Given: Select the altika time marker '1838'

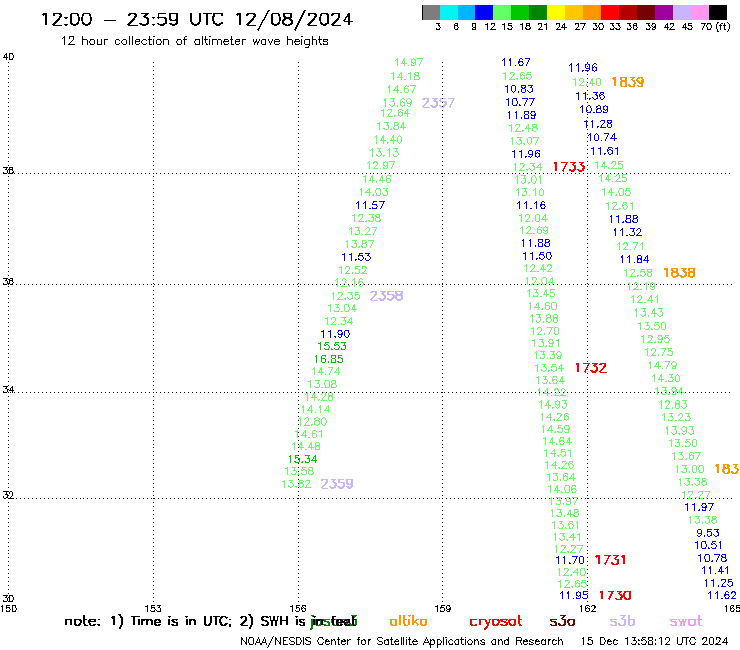Looking at the screenshot, I should (x=679, y=273).
